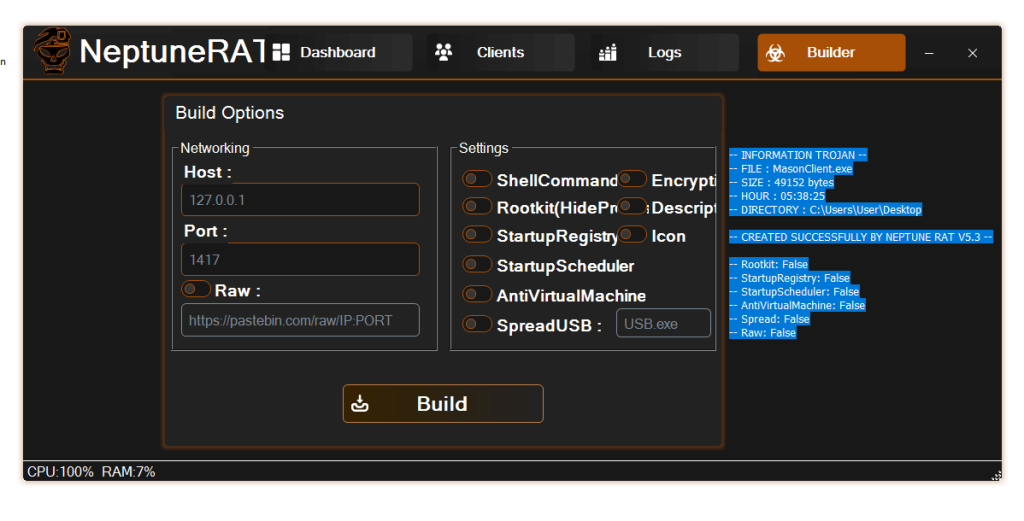Toggle the StartupScheduler switch
The image size is (1024, 521).
click(x=477, y=265)
